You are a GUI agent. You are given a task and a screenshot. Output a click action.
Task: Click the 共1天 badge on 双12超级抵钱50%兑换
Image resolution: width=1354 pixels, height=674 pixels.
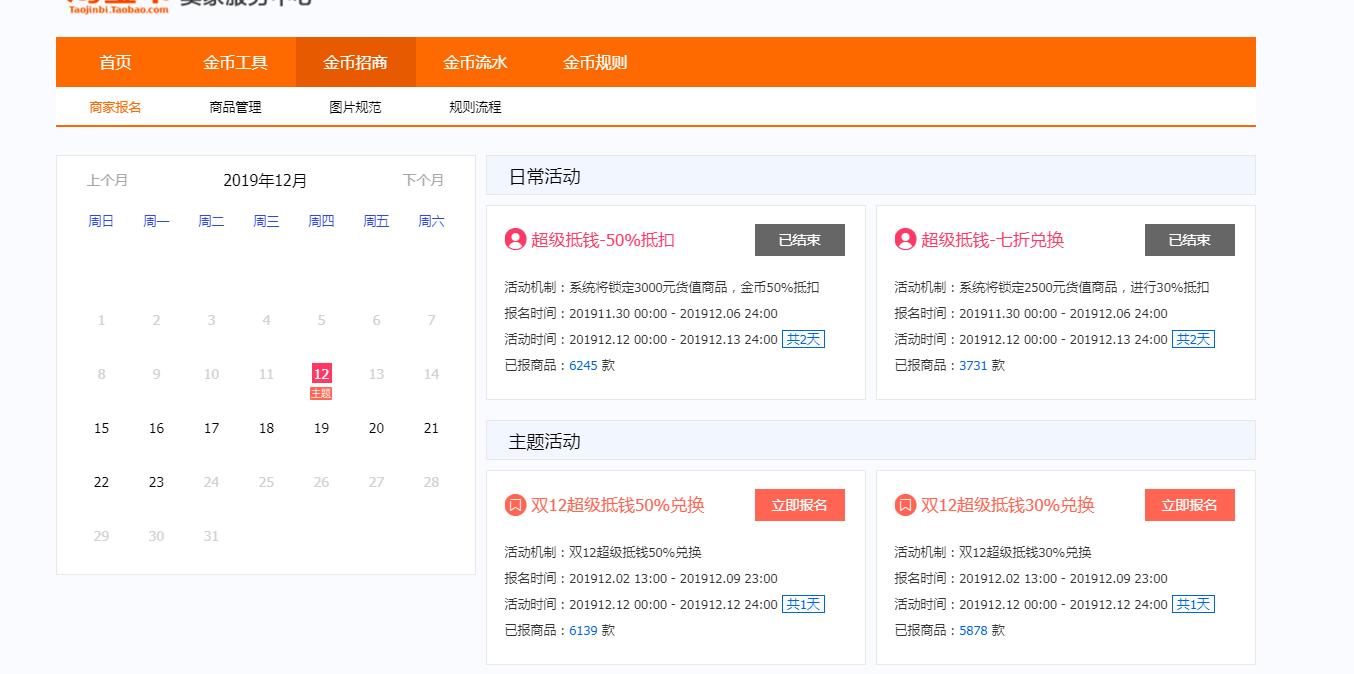click(x=804, y=604)
